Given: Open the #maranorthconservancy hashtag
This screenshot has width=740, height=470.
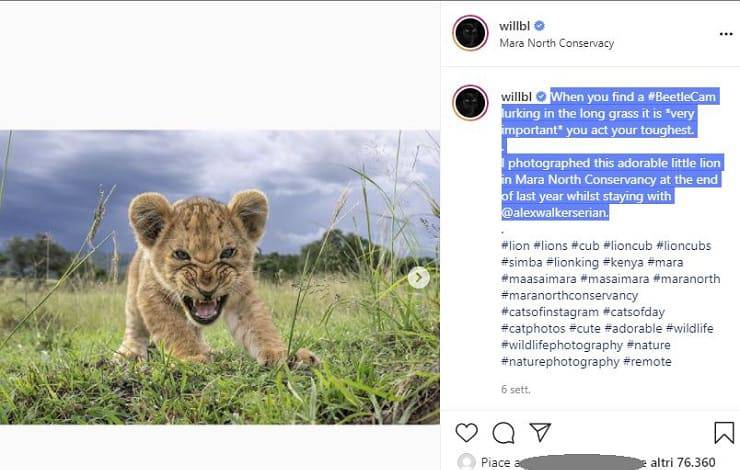Looking at the screenshot, I should click(569, 296).
